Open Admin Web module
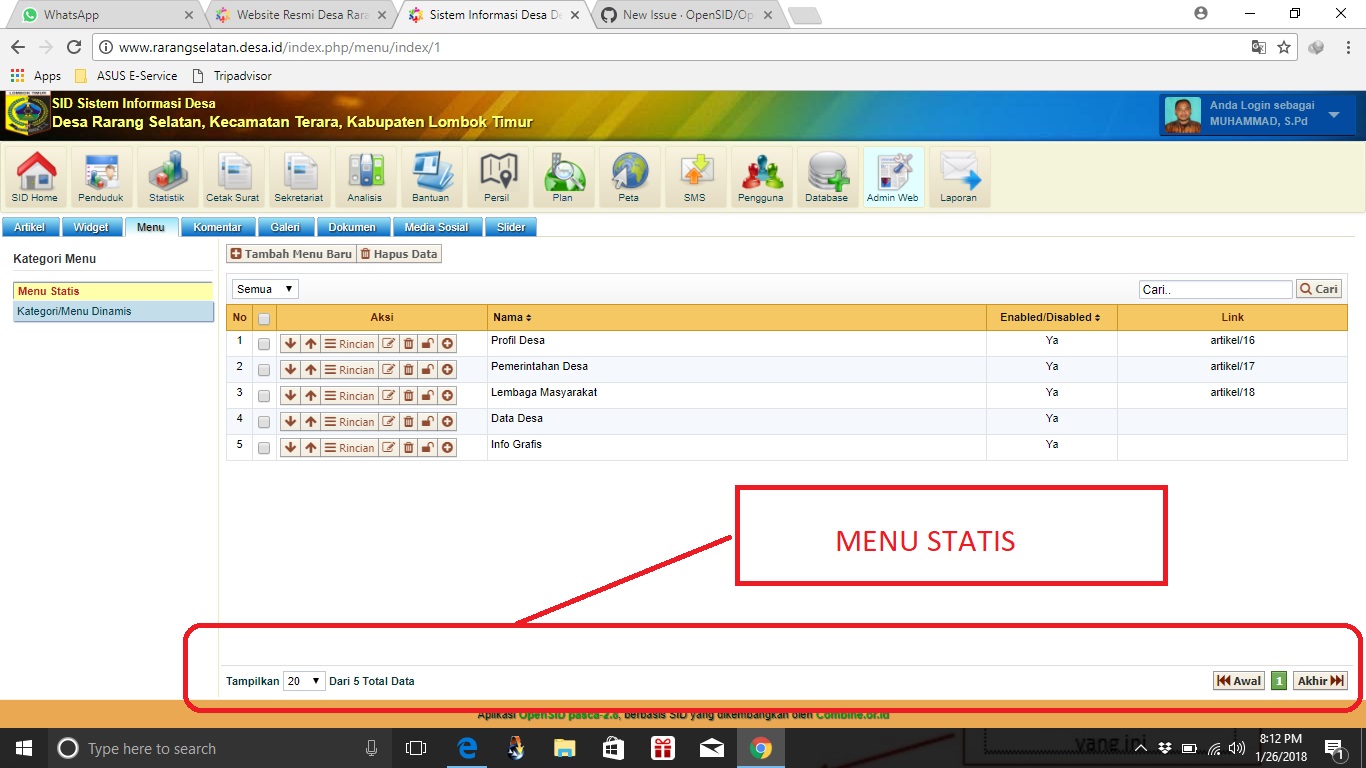The height and width of the screenshot is (768, 1366). (893, 177)
